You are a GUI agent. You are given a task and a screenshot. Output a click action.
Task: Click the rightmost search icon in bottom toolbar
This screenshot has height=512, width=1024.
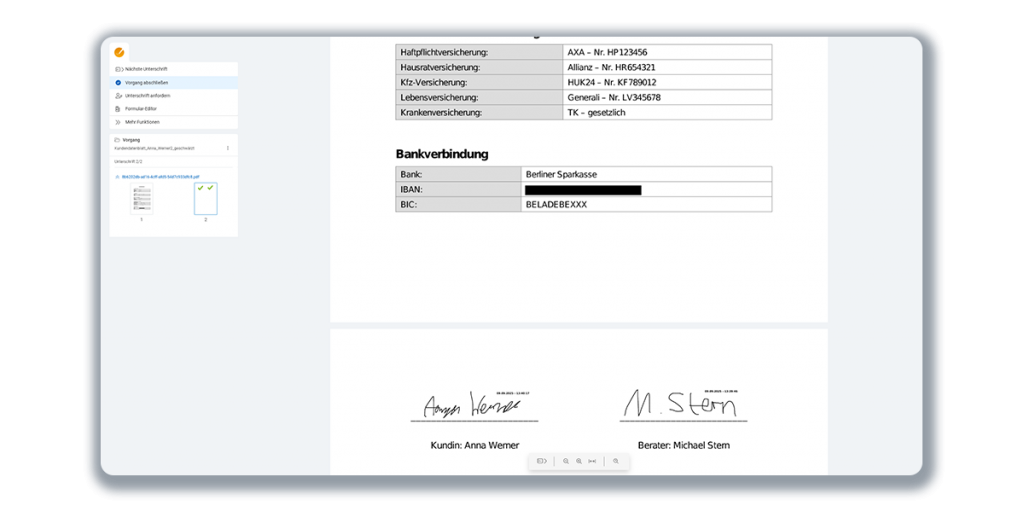(x=616, y=461)
